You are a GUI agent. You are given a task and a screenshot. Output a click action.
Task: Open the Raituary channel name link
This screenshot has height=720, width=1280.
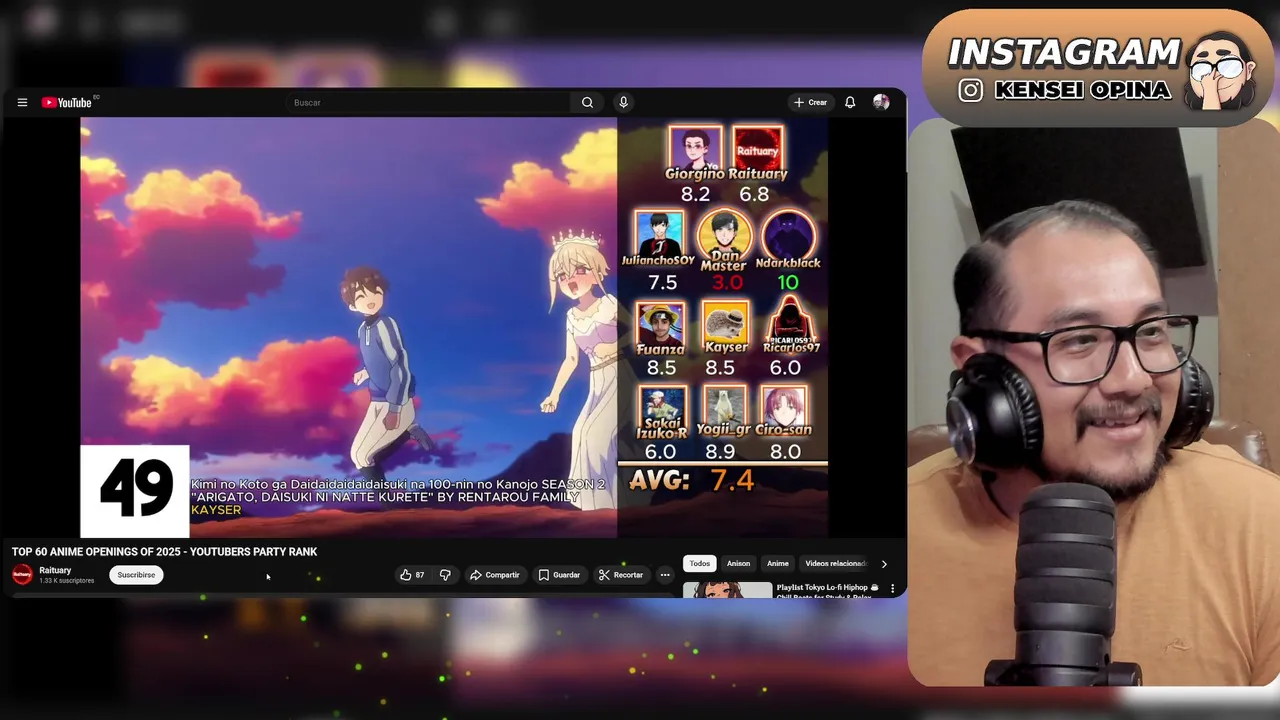click(56, 570)
